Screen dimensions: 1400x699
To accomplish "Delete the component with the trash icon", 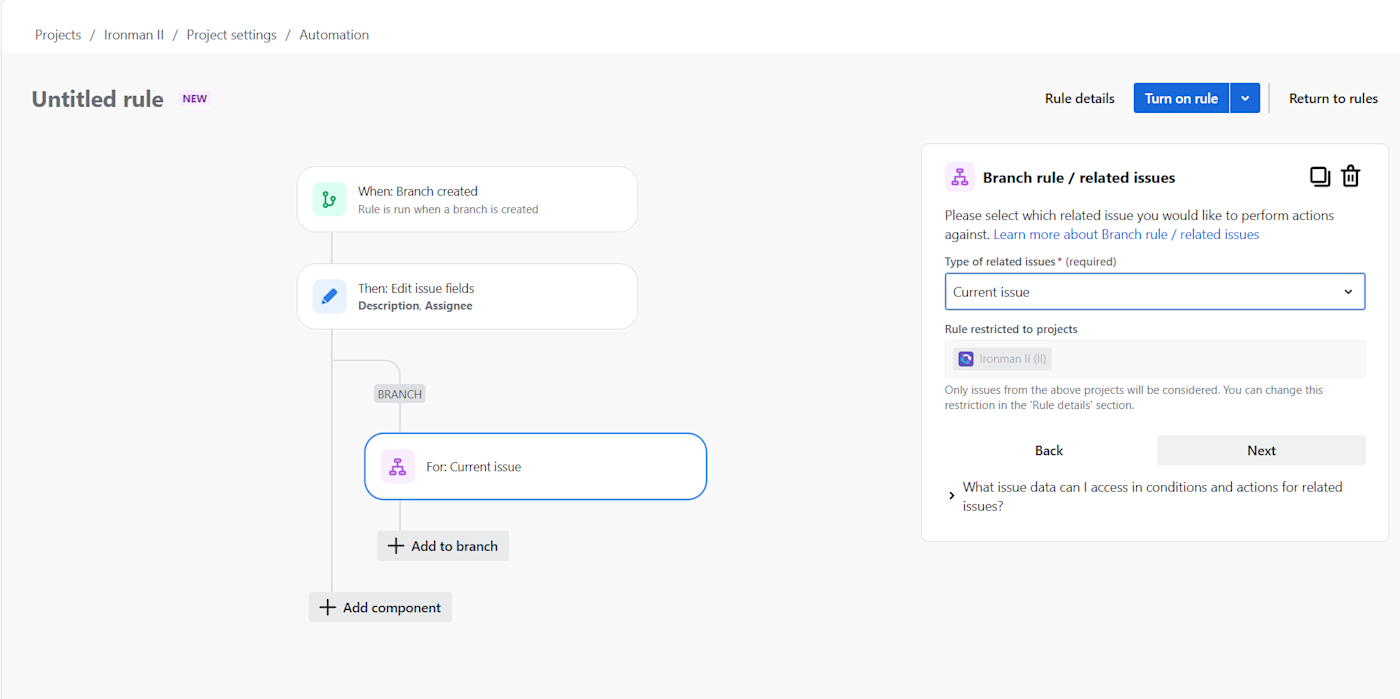I will pyautogui.click(x=1350, y=177).
